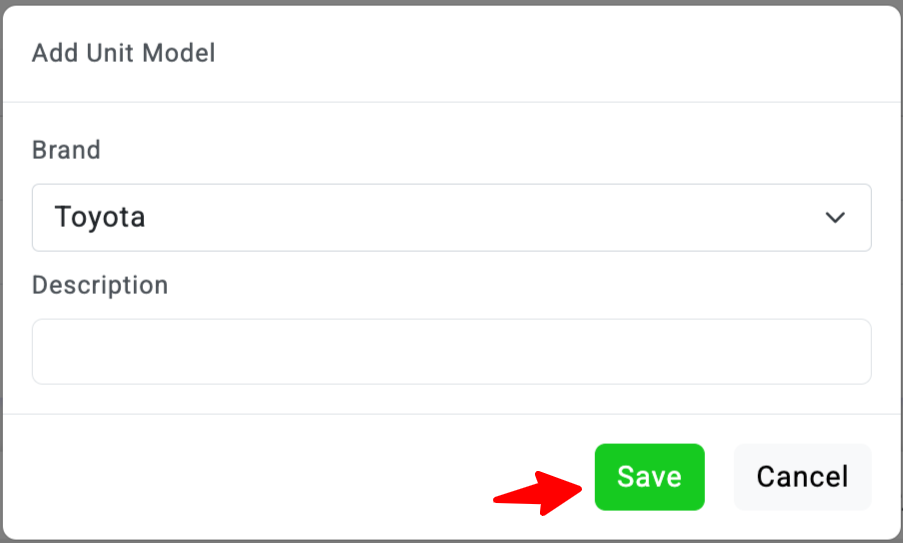Click the word Save on green button

click(x=649, y=477)
